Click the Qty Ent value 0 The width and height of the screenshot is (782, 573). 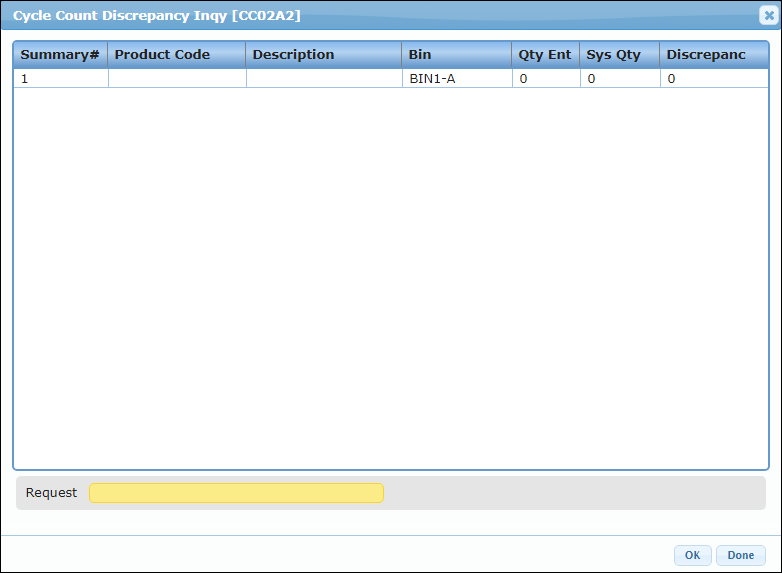click(x=545, y=78)
